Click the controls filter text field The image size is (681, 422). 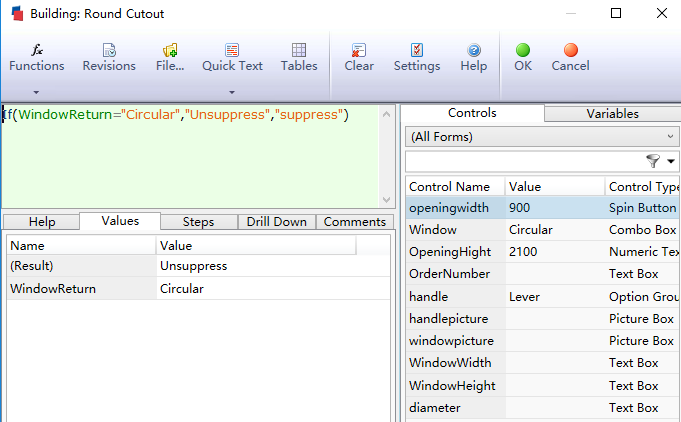click(522, 161)
